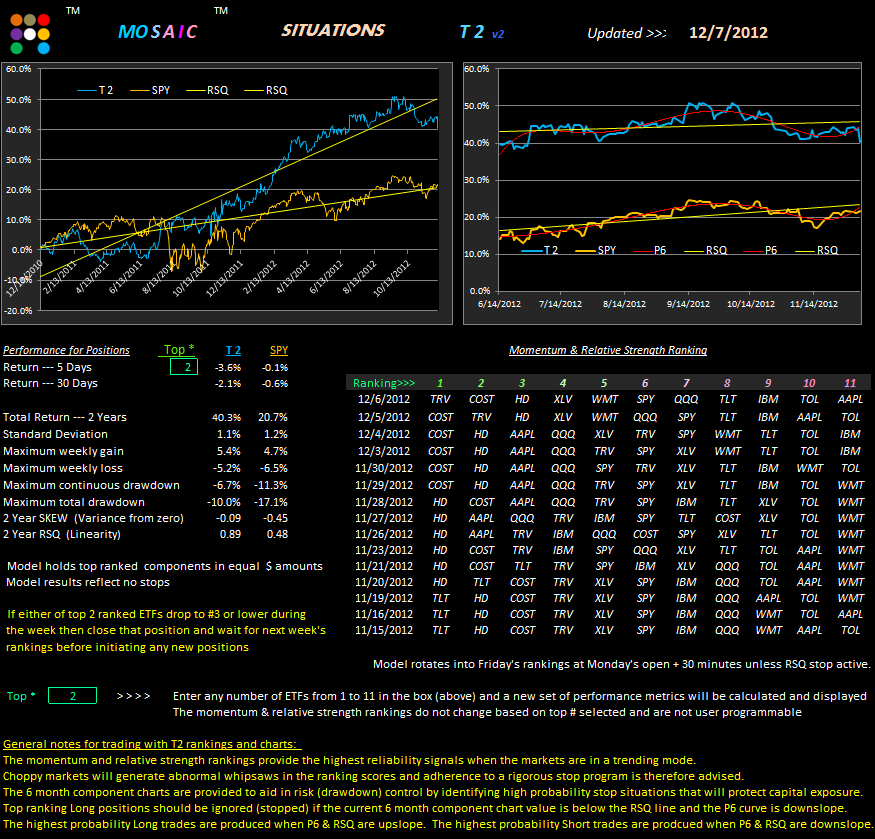The height and width of the screenshot is (839, 875).
Task: Click the 11/30/2012 ranking row date
Action: (x=384, y=468)
